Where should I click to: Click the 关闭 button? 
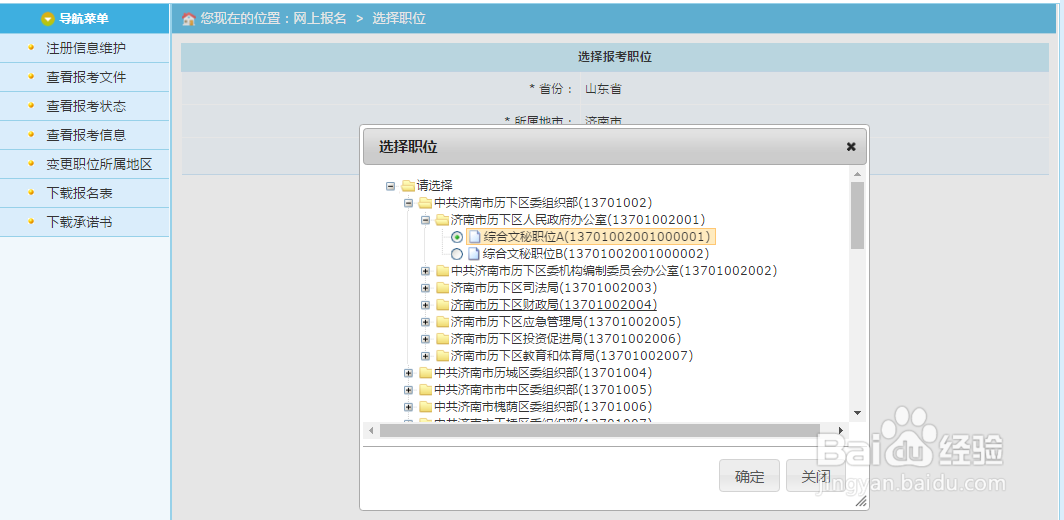tap(816, 476)
